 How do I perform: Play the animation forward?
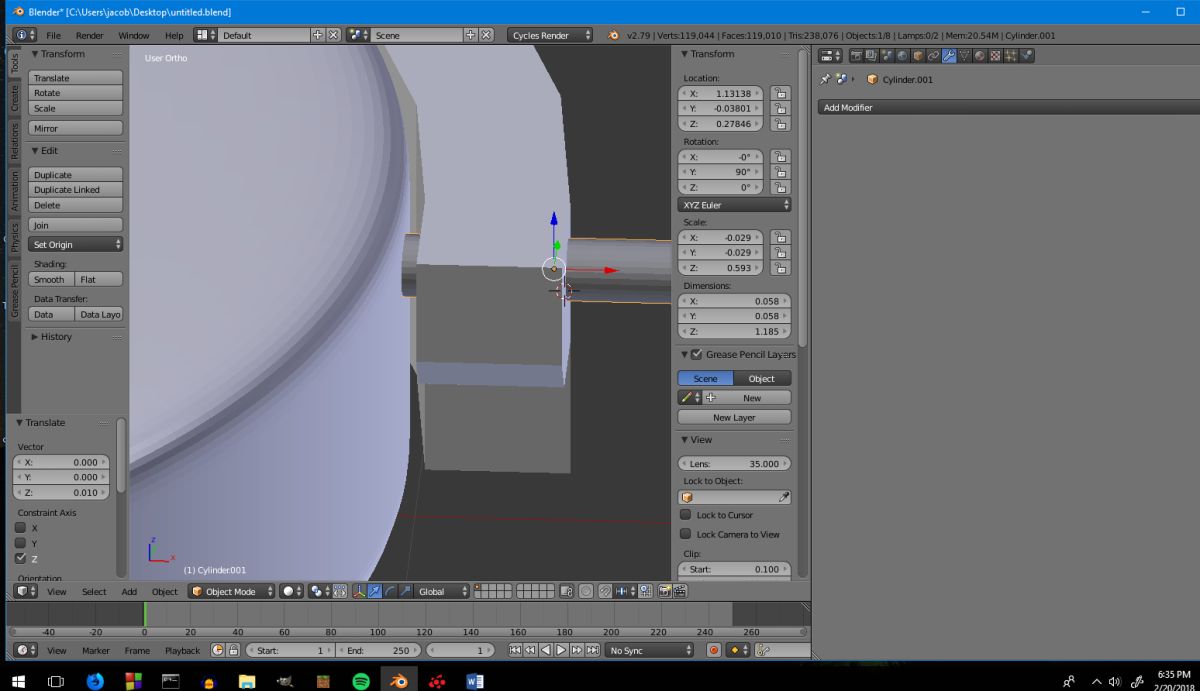pos(561,650)
